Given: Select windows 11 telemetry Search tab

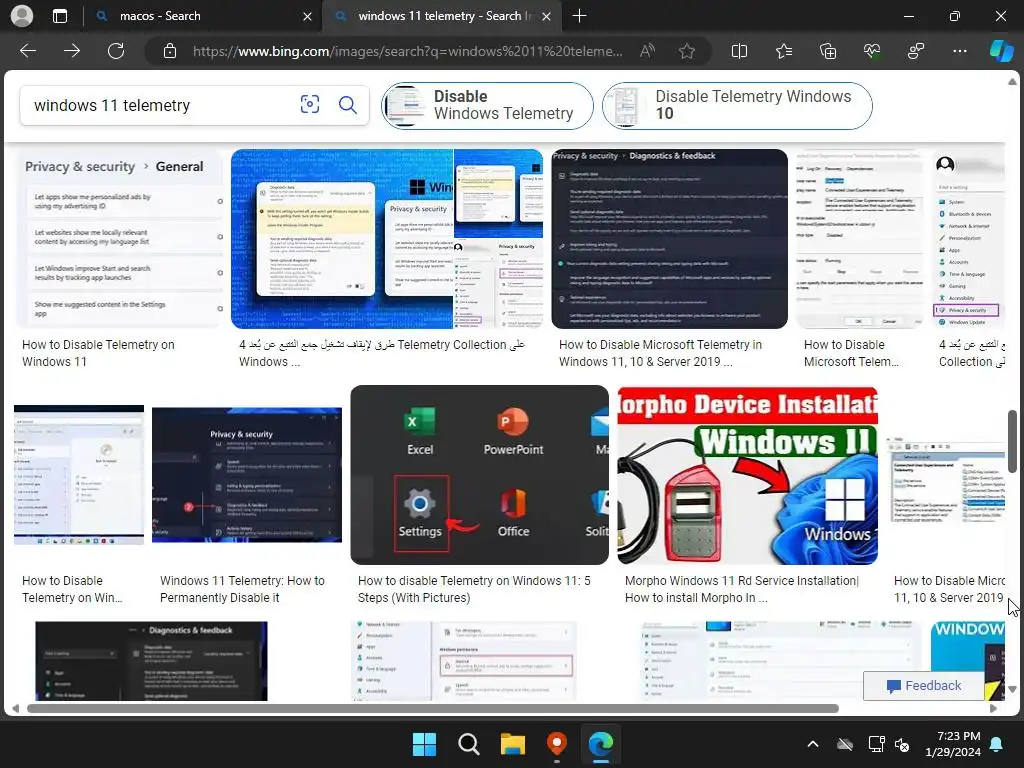Looking at the screenshot, I should 444,16.
